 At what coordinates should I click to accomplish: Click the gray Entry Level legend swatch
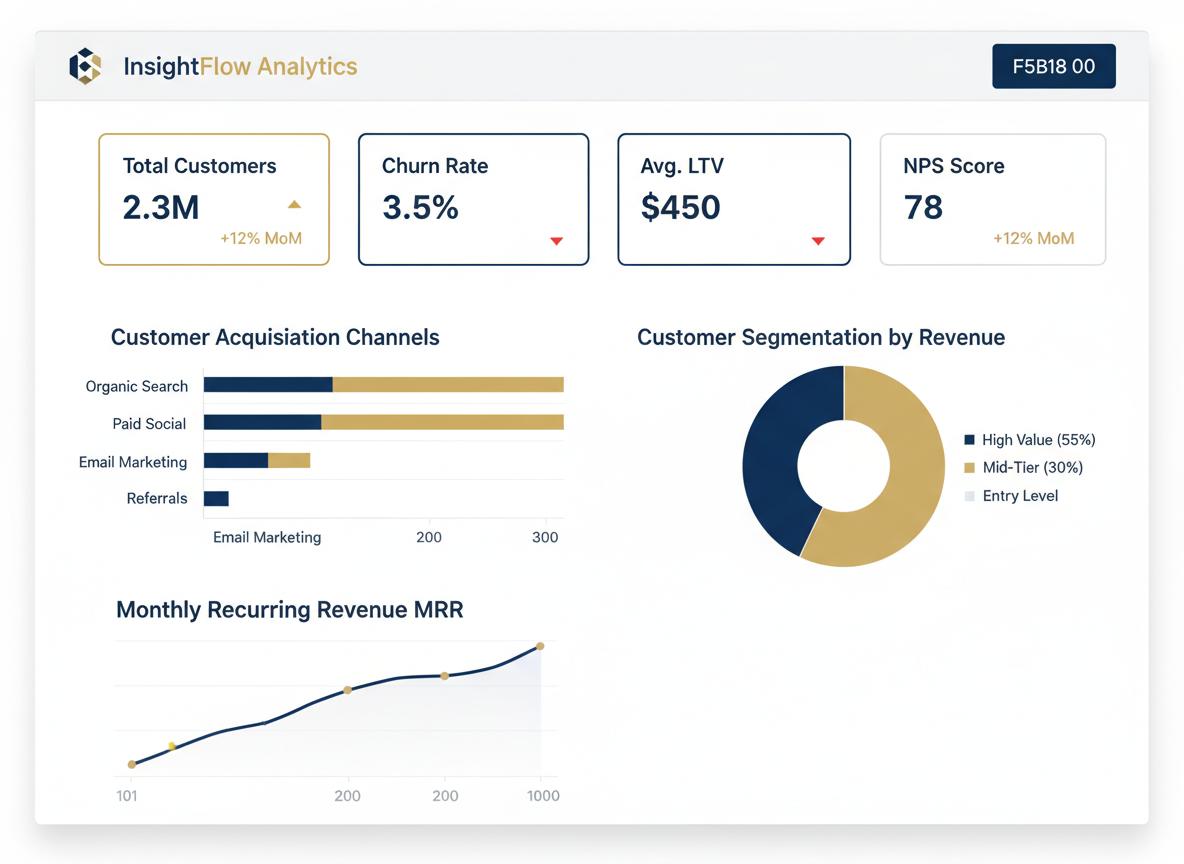click(970, 496)
